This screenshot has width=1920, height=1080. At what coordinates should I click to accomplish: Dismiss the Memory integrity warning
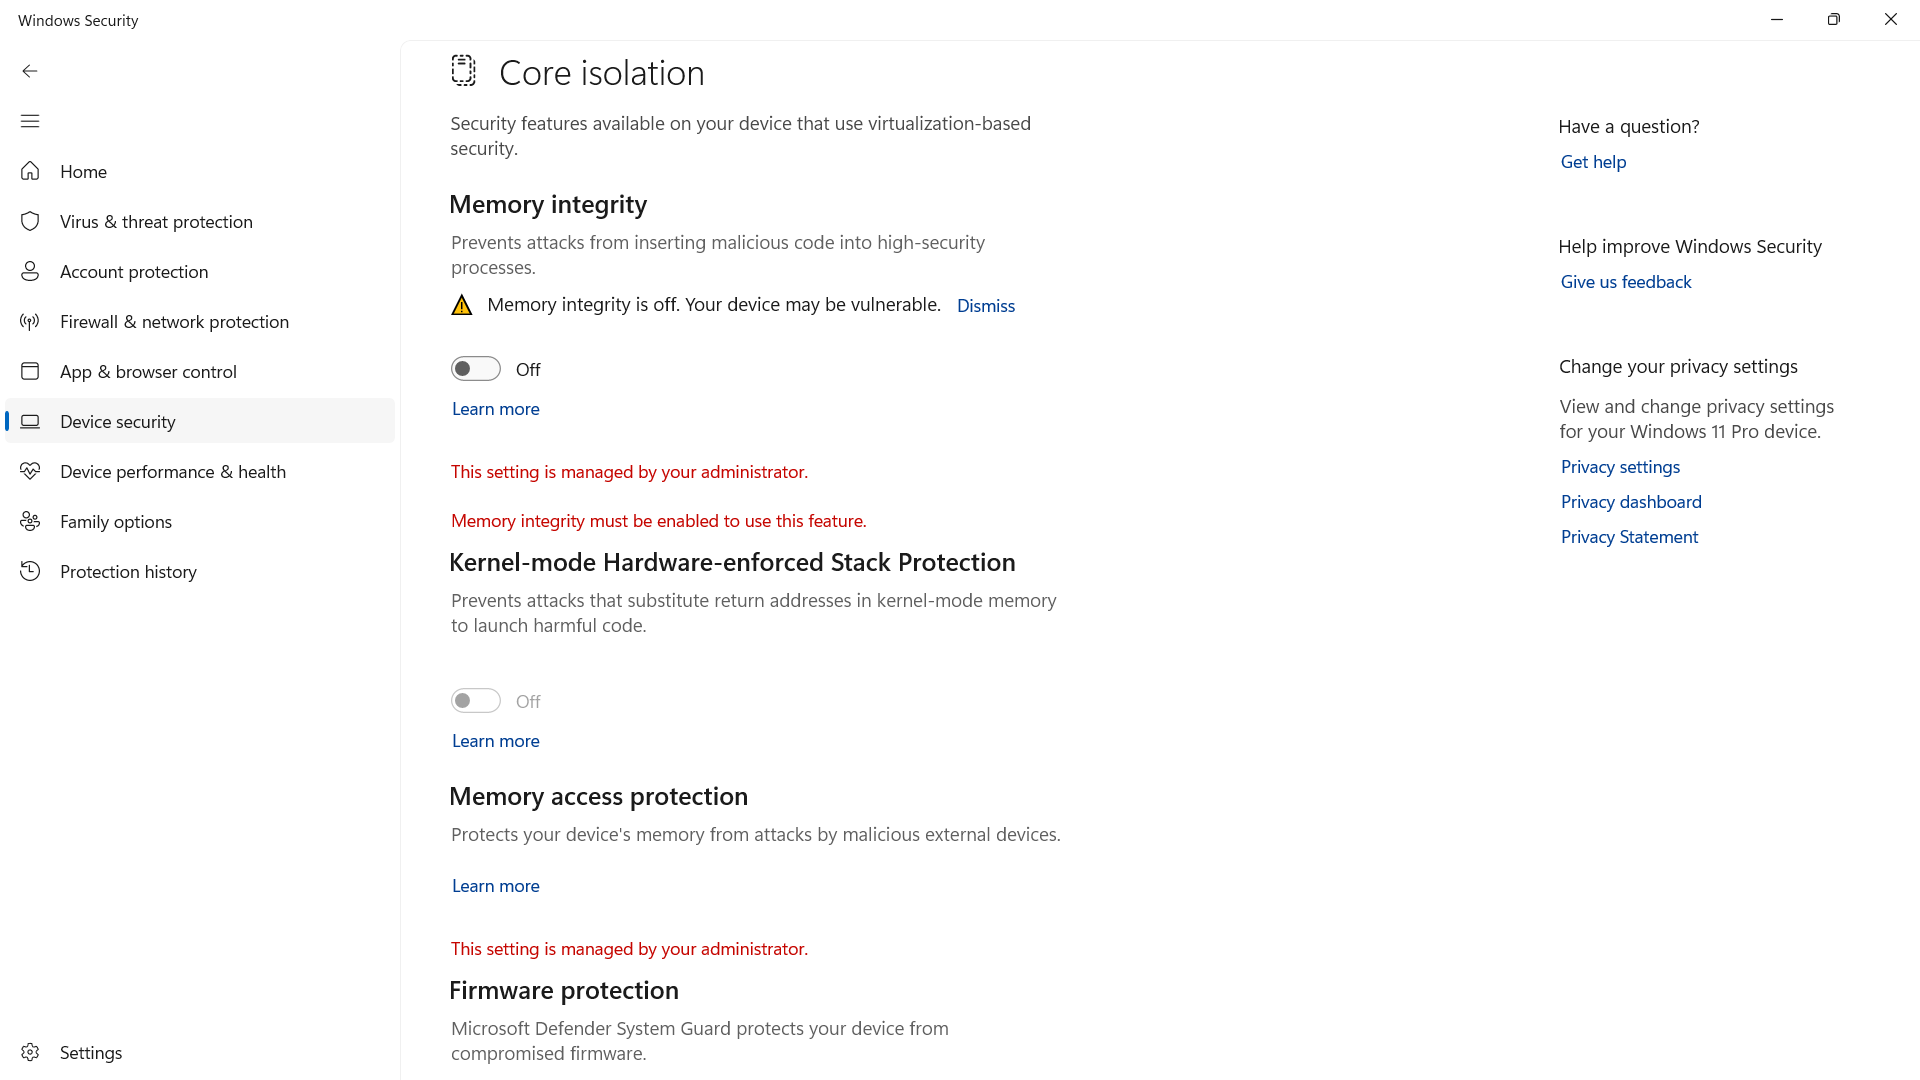pos(986,305)
